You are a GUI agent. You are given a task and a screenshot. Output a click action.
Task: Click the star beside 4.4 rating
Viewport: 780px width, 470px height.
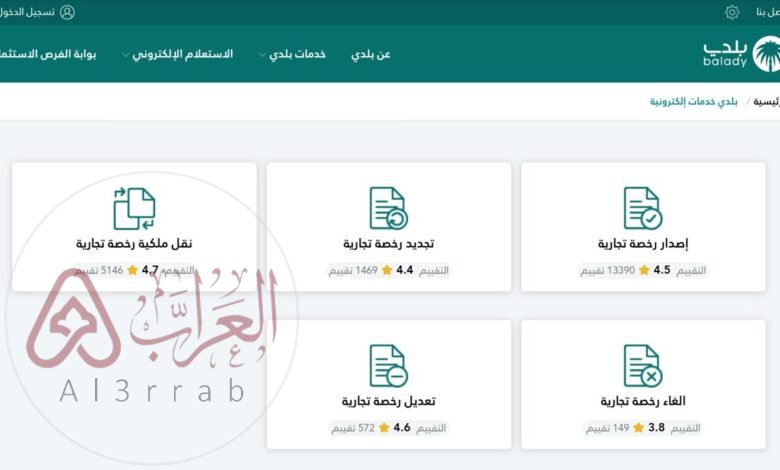pos(387,270)
